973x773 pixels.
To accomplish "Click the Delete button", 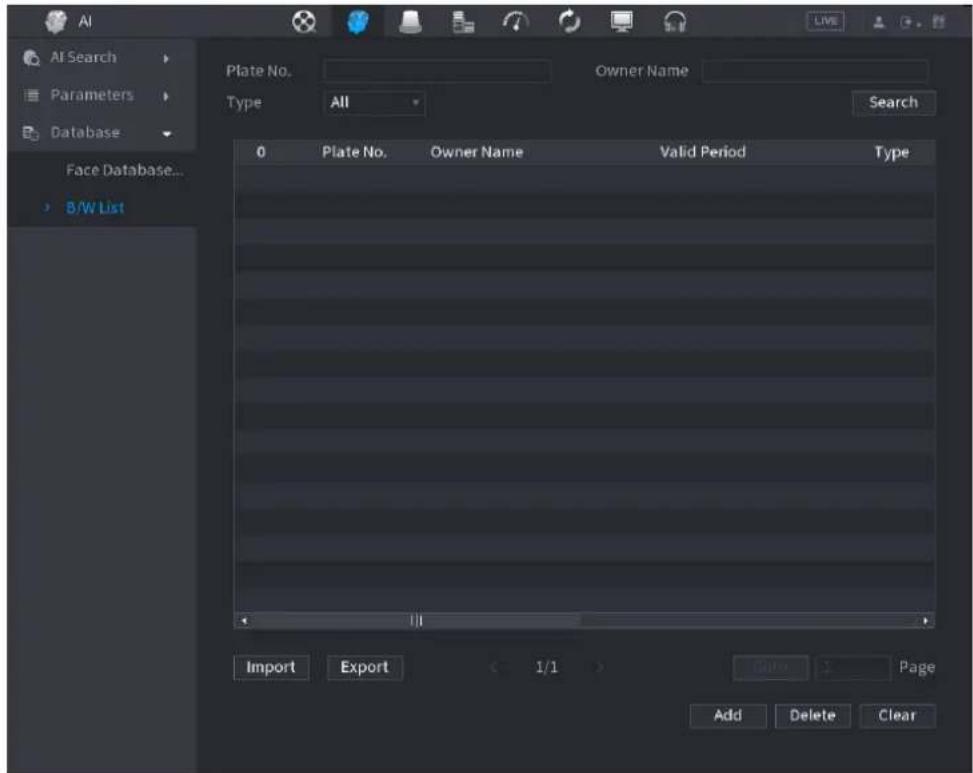I will point(812,715).
